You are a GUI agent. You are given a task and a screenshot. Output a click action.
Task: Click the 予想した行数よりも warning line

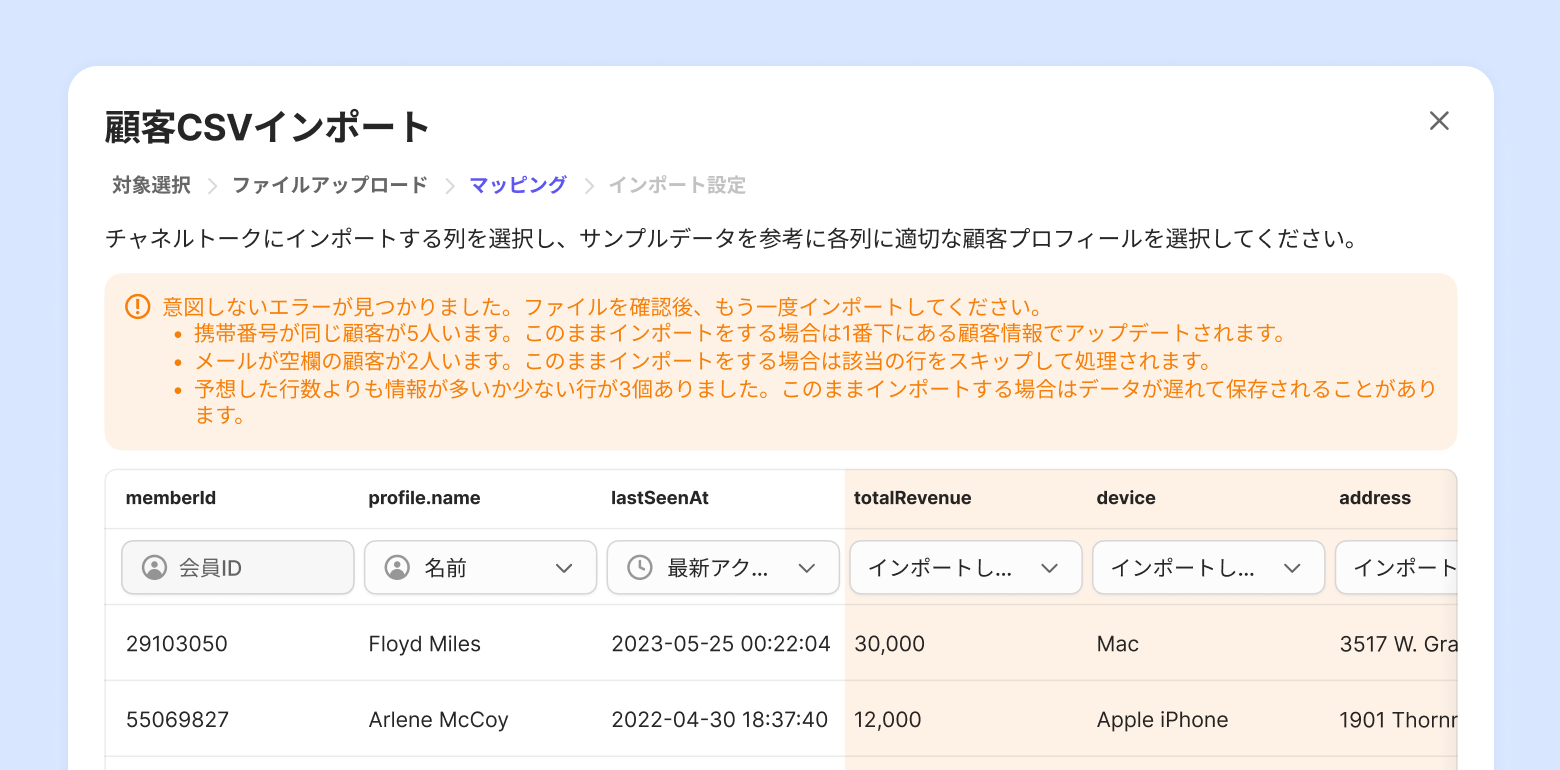point(815,402)
